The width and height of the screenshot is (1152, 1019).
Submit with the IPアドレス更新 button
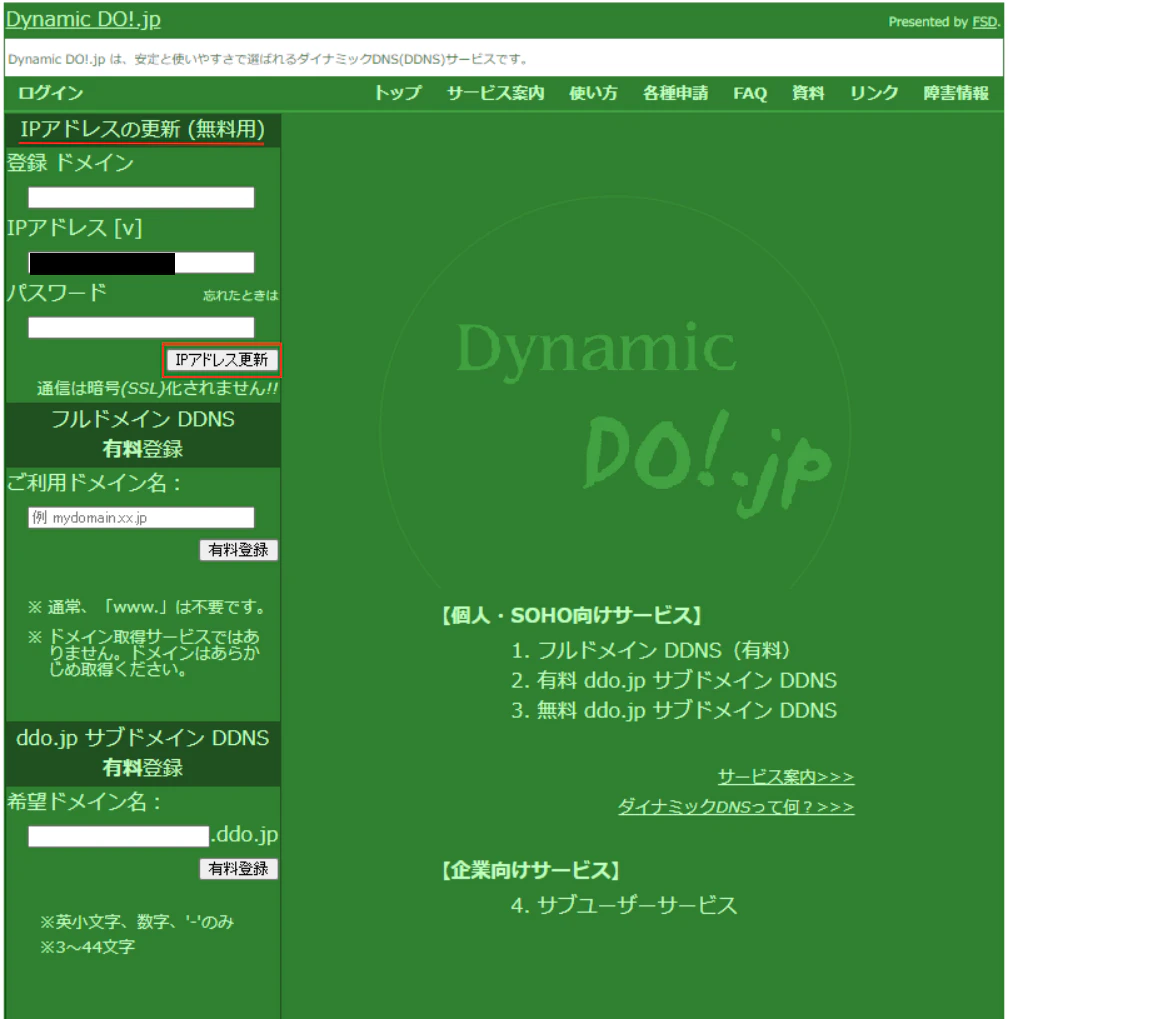[222, 360]
